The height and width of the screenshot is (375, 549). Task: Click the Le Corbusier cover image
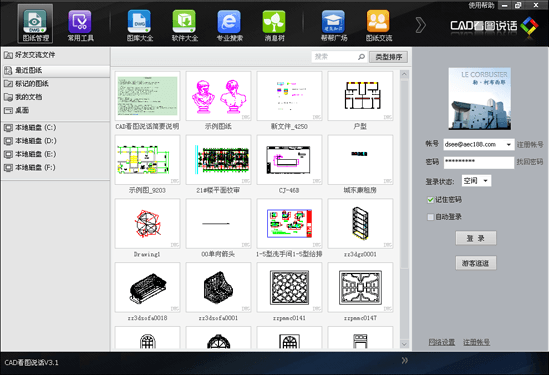(x=480, y=99)
